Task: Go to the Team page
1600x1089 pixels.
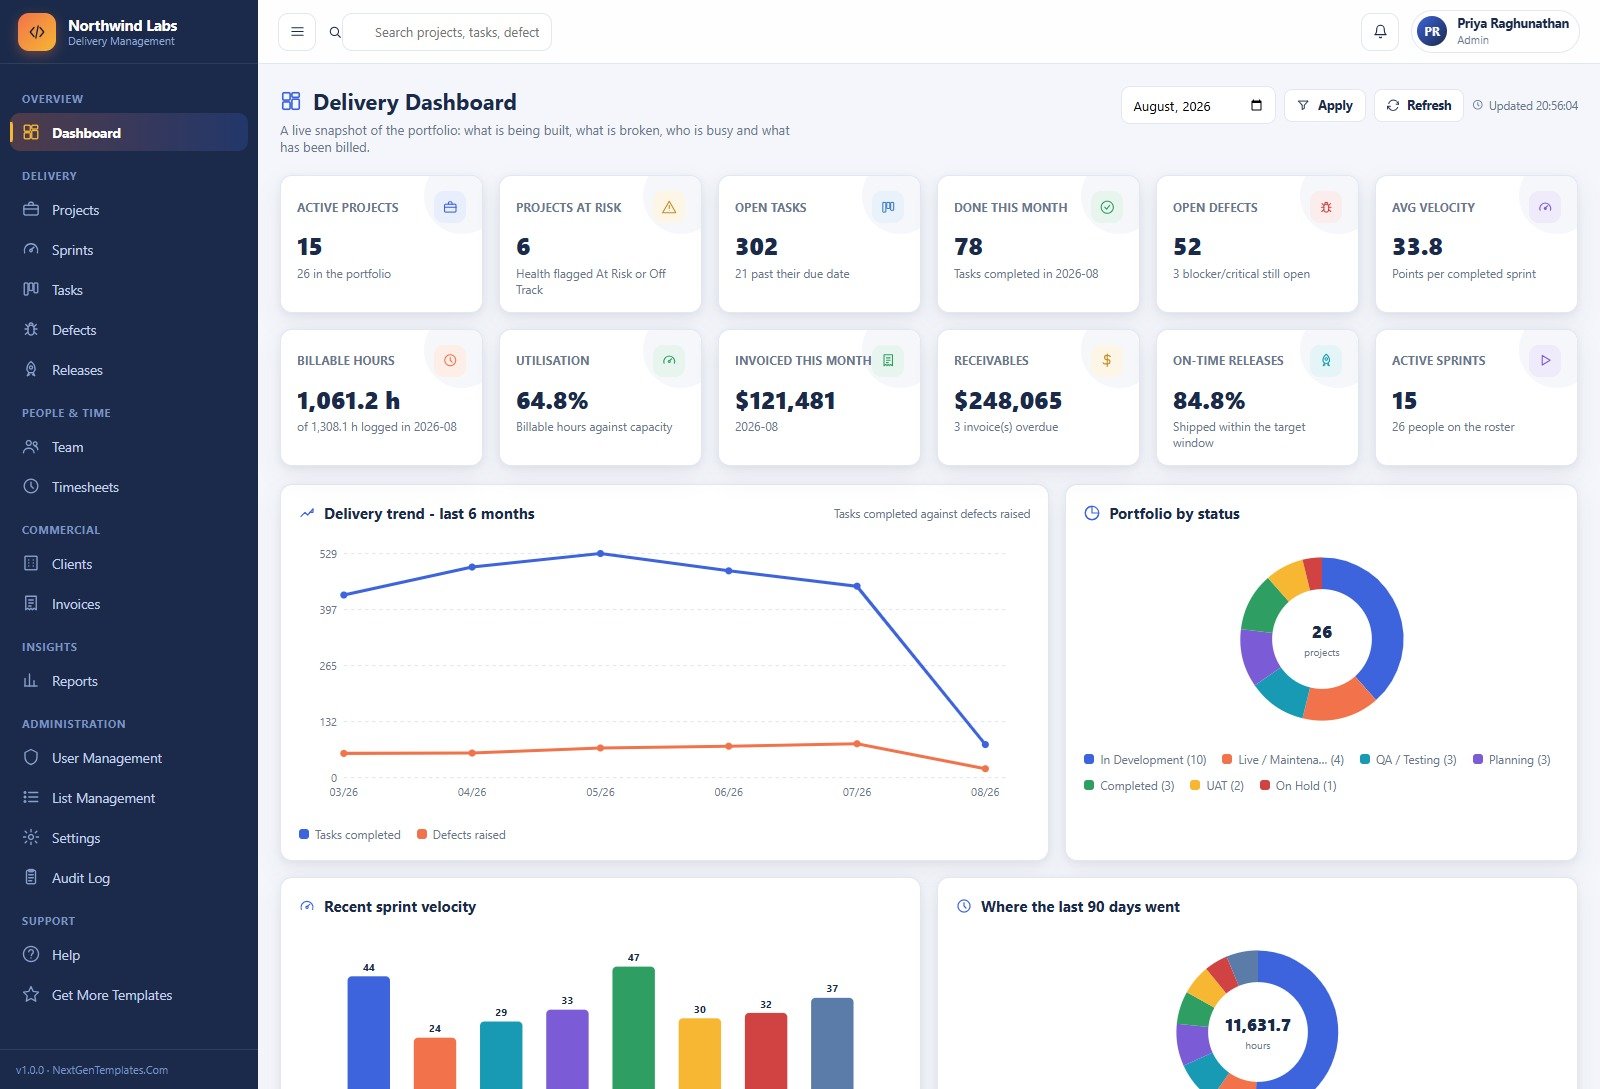Action: coord(129,447)
